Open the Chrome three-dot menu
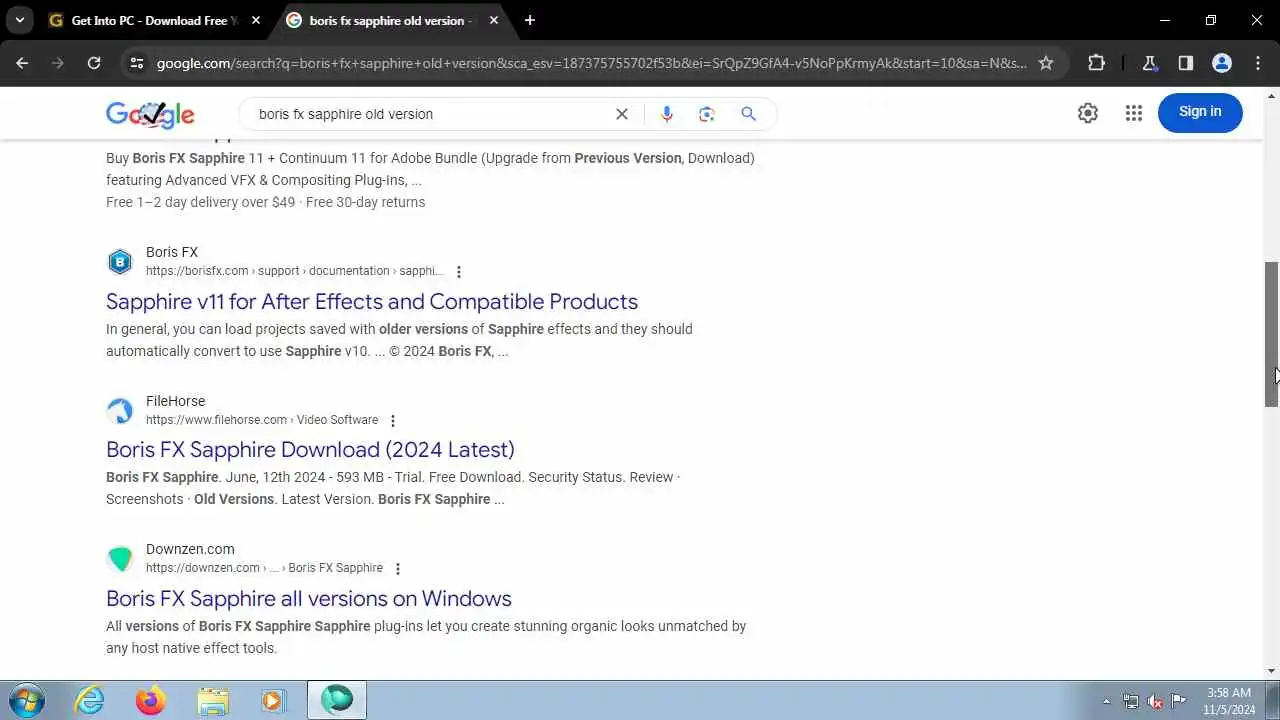This screenshot has width=1280, height=720. click(1257, 63)
